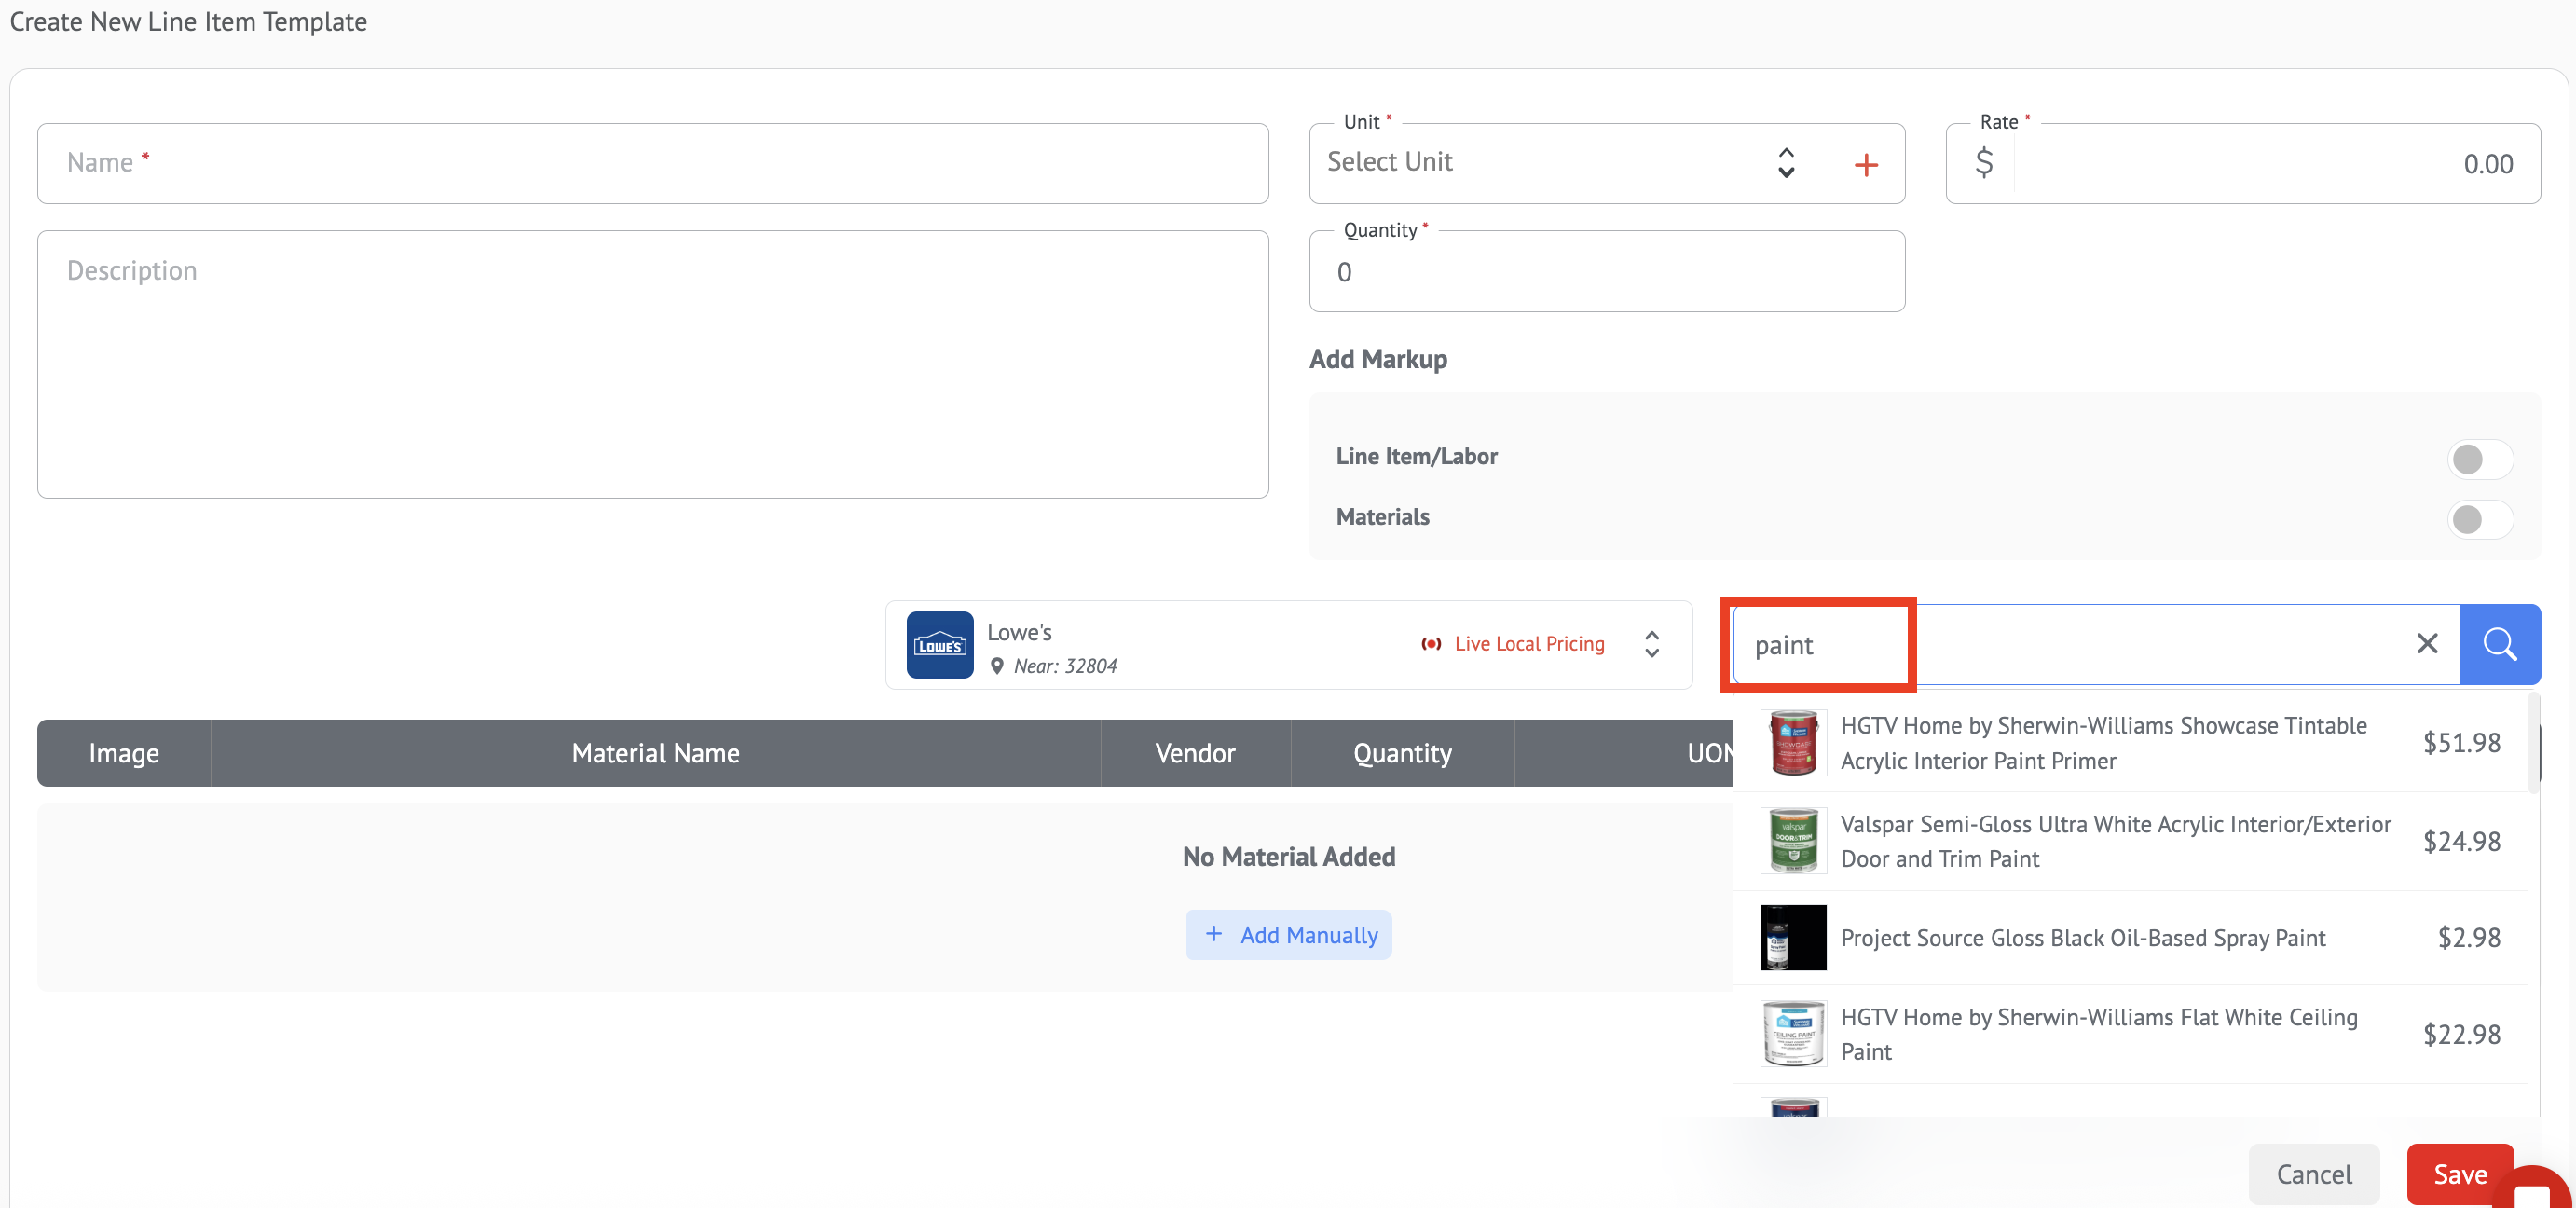Click the Description text area
Image resolution: width=2576 pixels, height=1208 pixels.
(652, 364)
